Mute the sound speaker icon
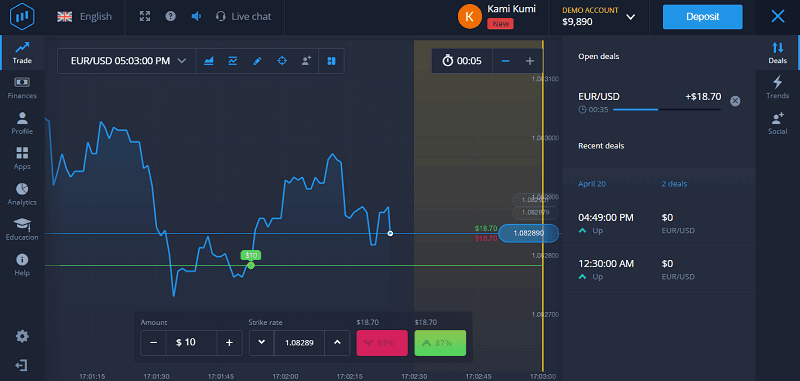Image resolution: width=800 pixels, height=381 pixels. [x=196, y=16]
